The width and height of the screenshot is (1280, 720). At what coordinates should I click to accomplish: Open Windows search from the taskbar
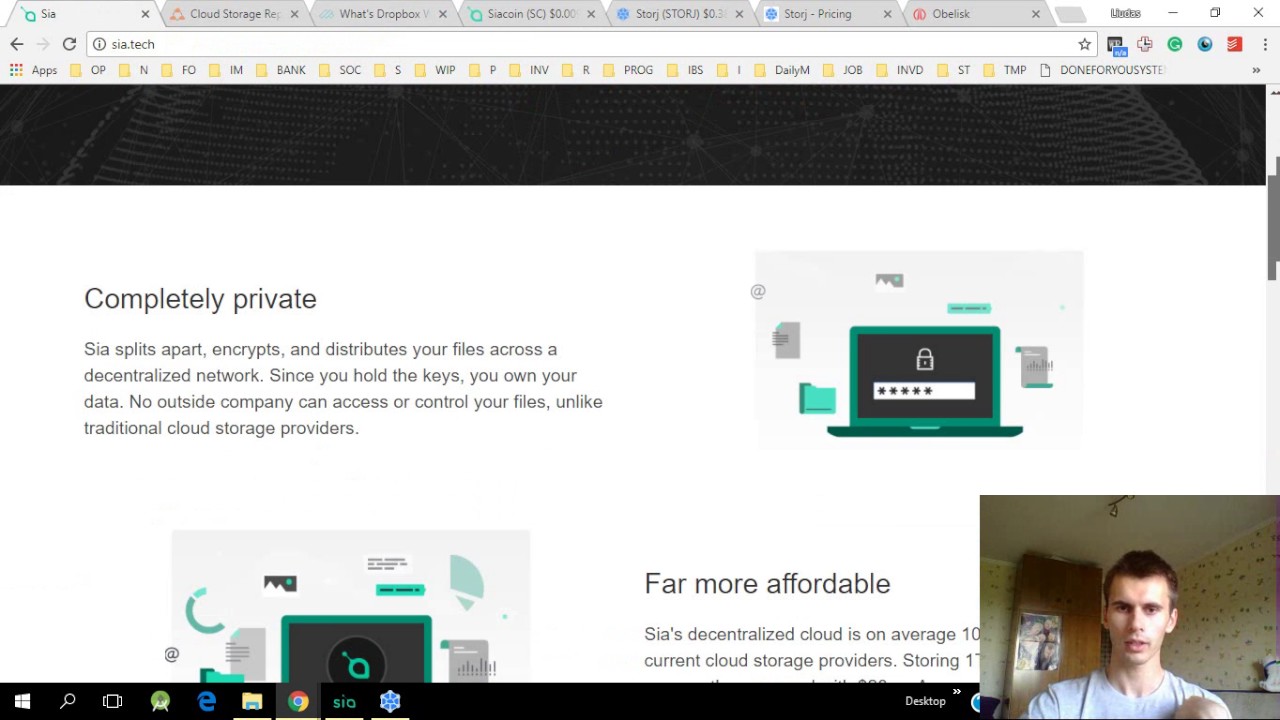[68, 701]
